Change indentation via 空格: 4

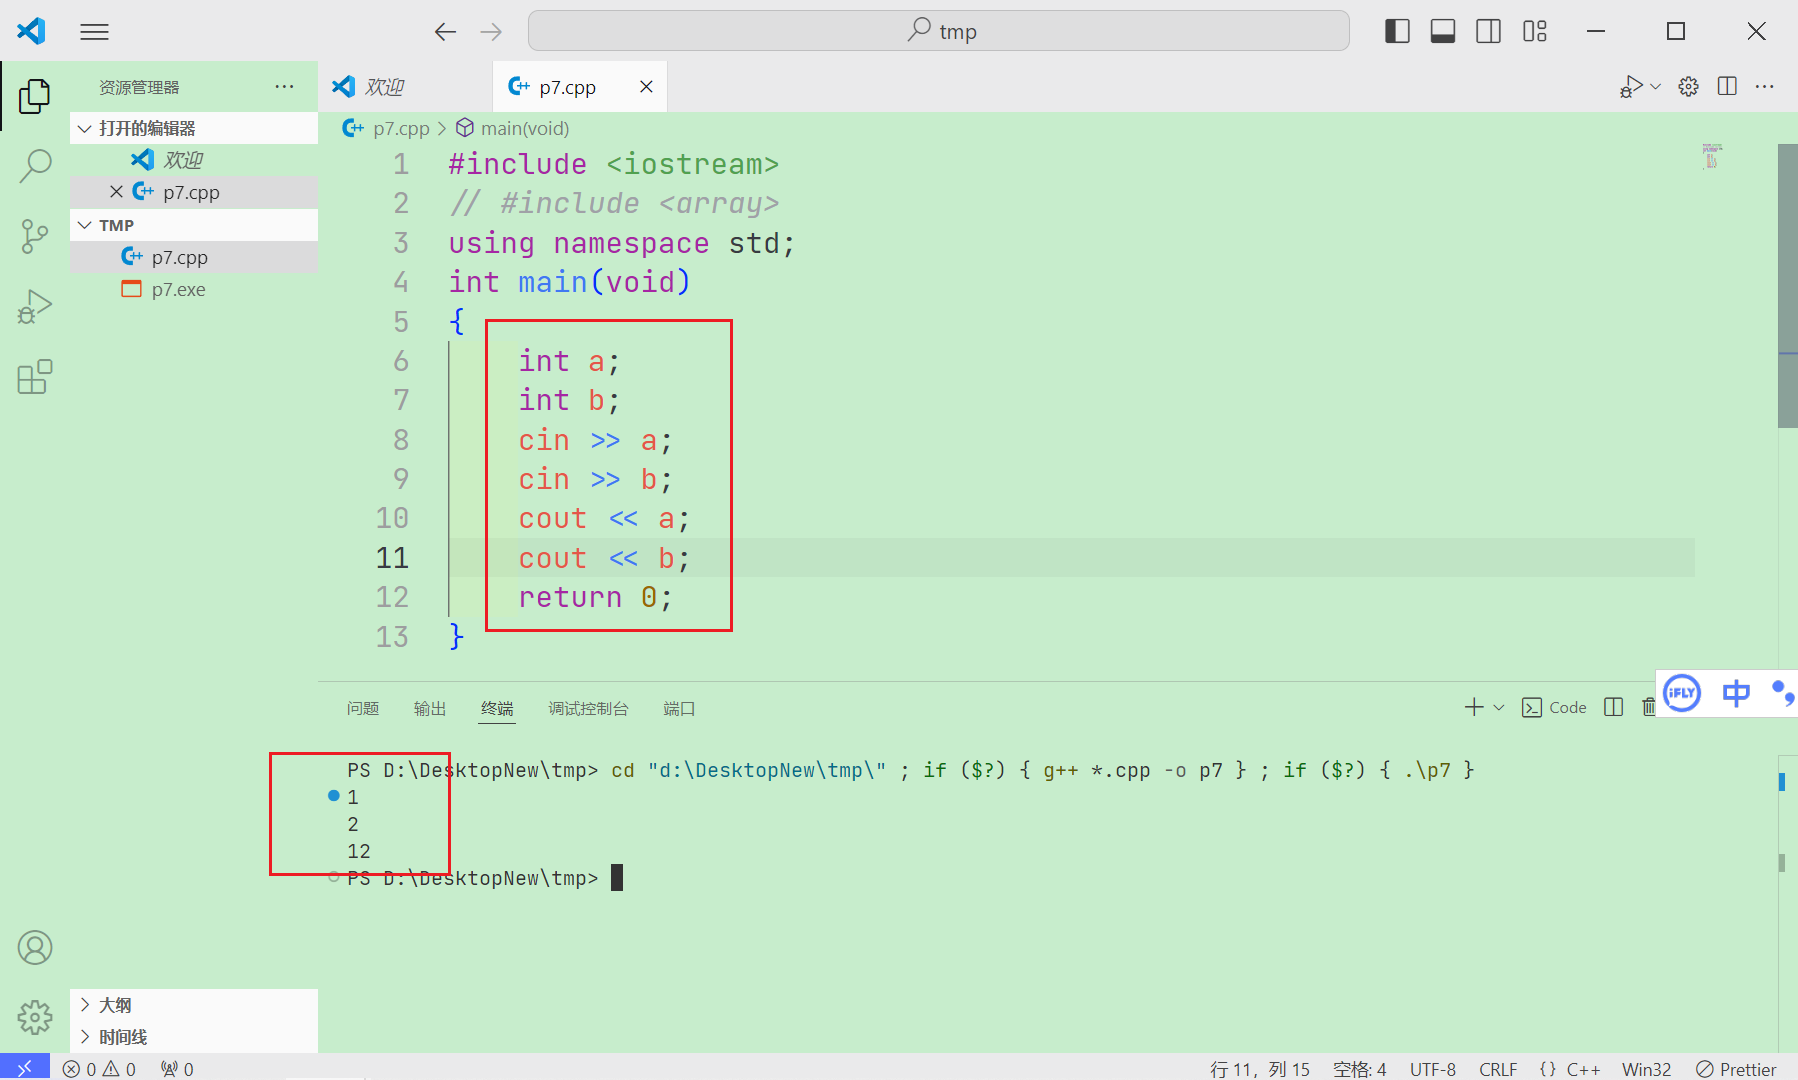1359,1069
